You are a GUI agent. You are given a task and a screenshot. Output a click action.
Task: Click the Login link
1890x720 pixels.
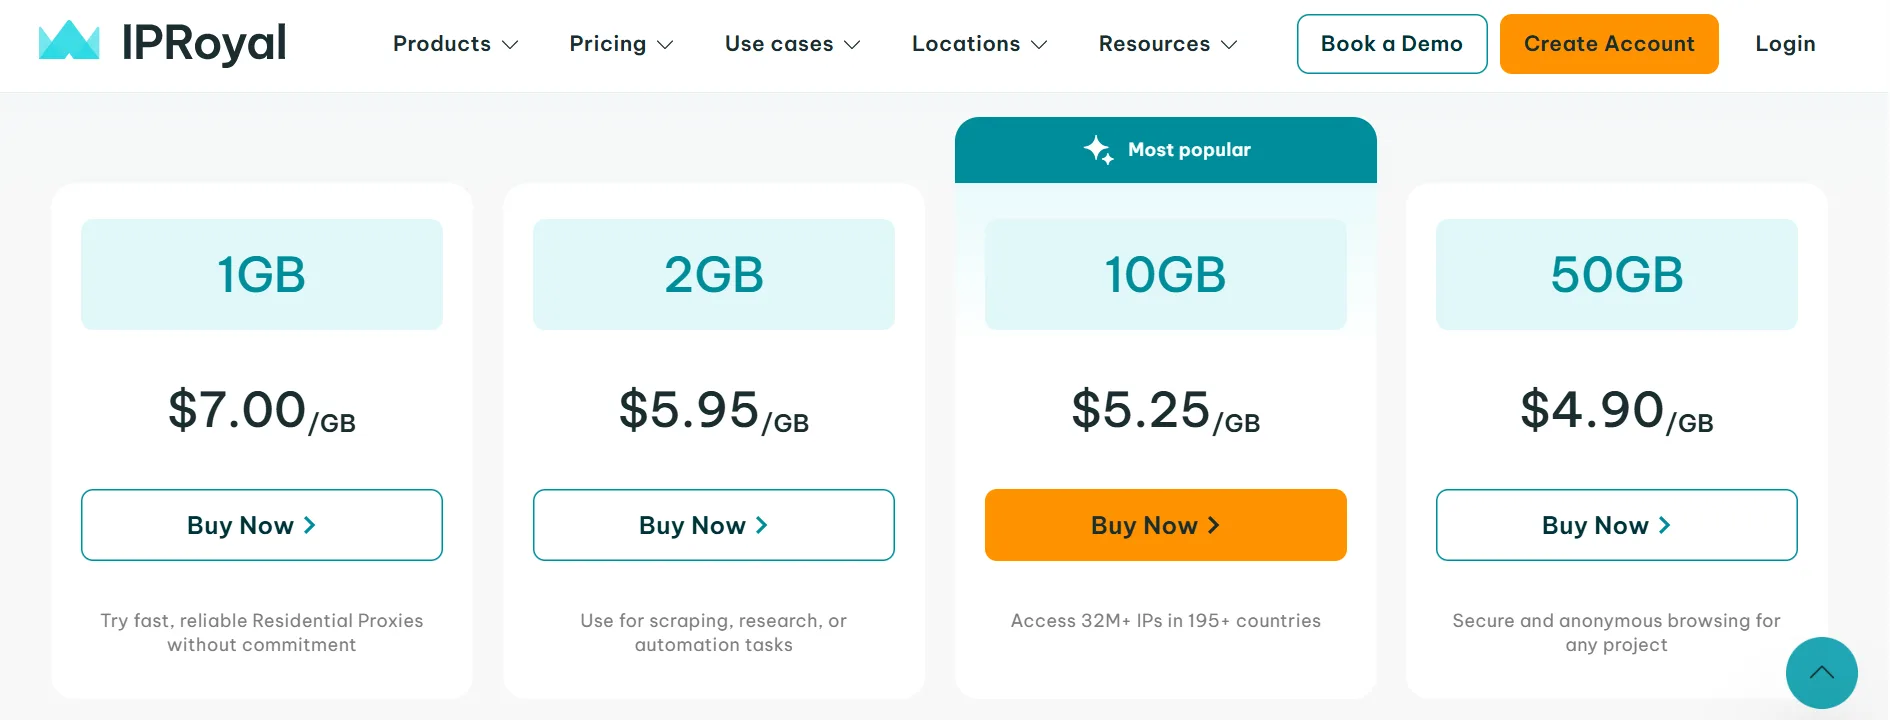1784,43
